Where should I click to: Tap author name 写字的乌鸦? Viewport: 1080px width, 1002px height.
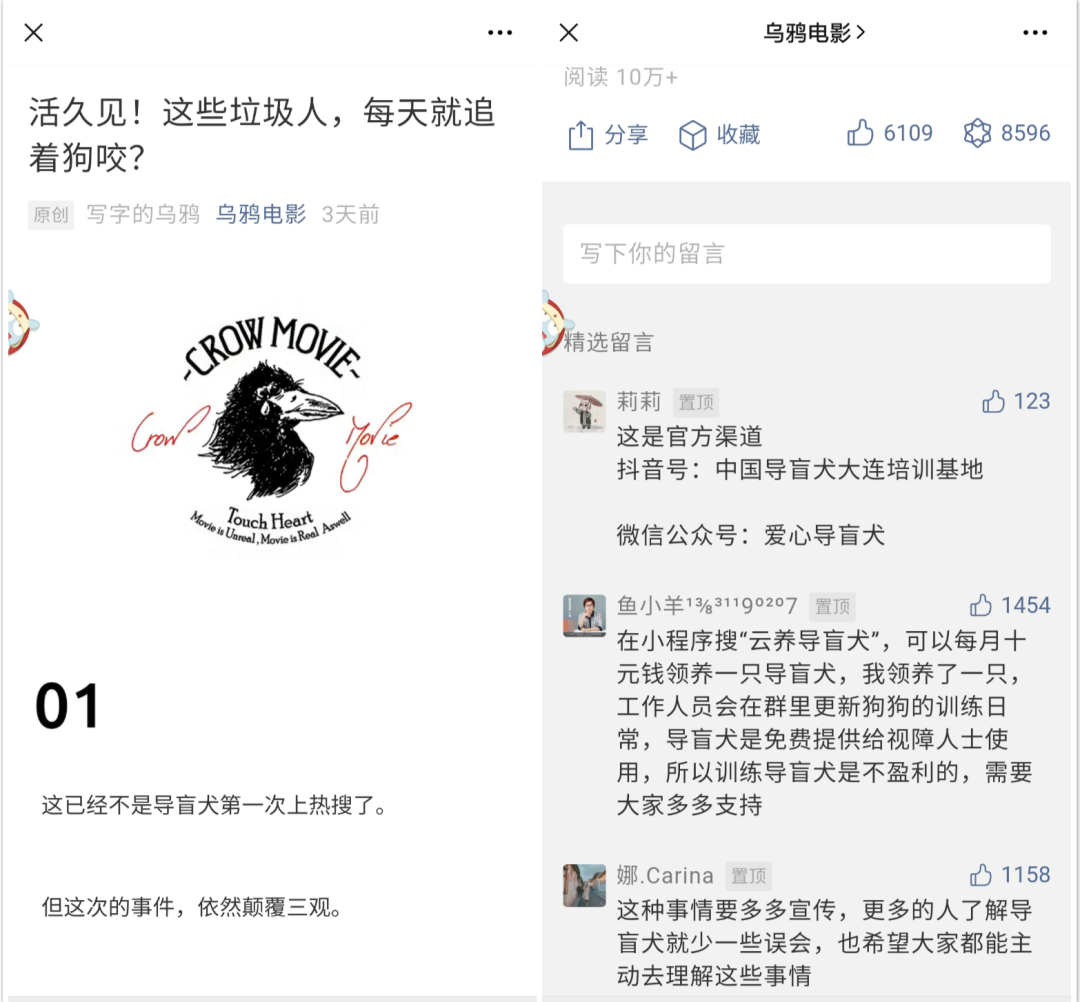(143, 214)
